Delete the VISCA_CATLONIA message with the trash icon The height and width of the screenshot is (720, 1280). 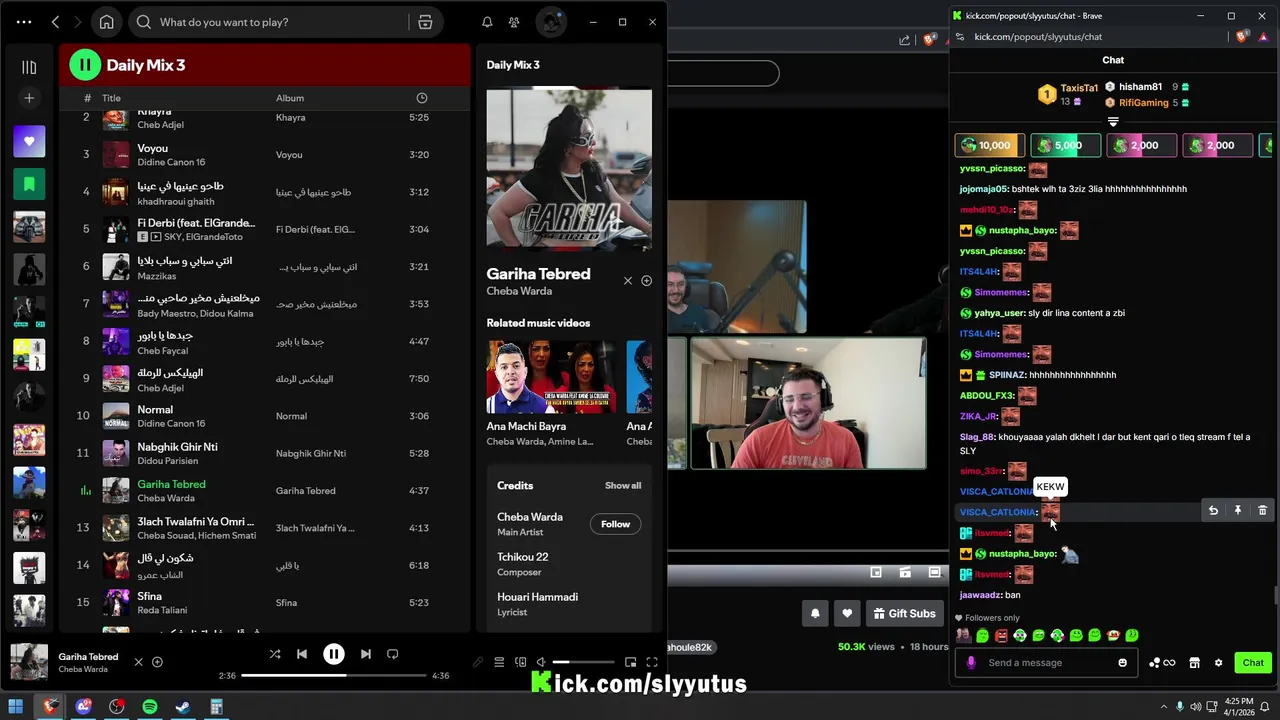(x=1262, y=511)
